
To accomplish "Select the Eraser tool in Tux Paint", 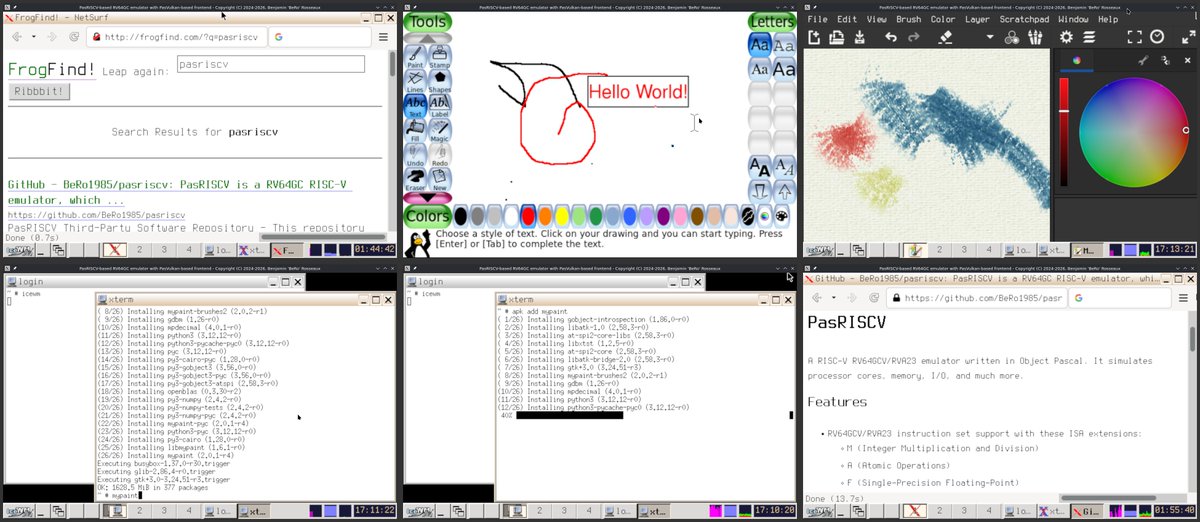I will tap(415, 180).
